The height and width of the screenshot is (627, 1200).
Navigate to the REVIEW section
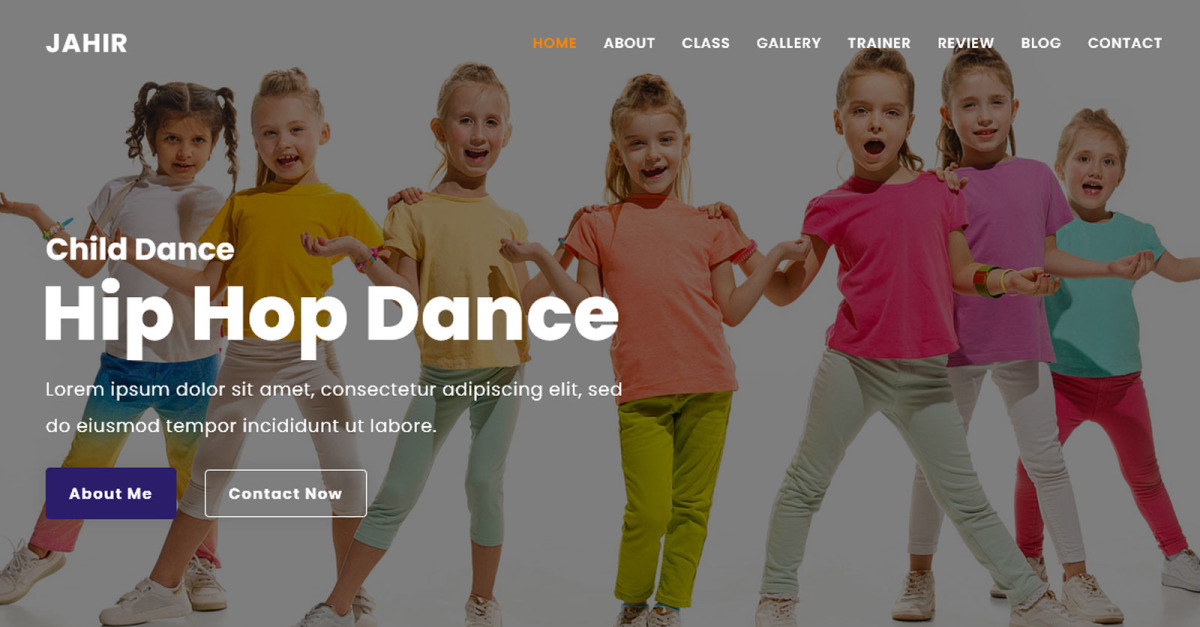tap(966, 43)
